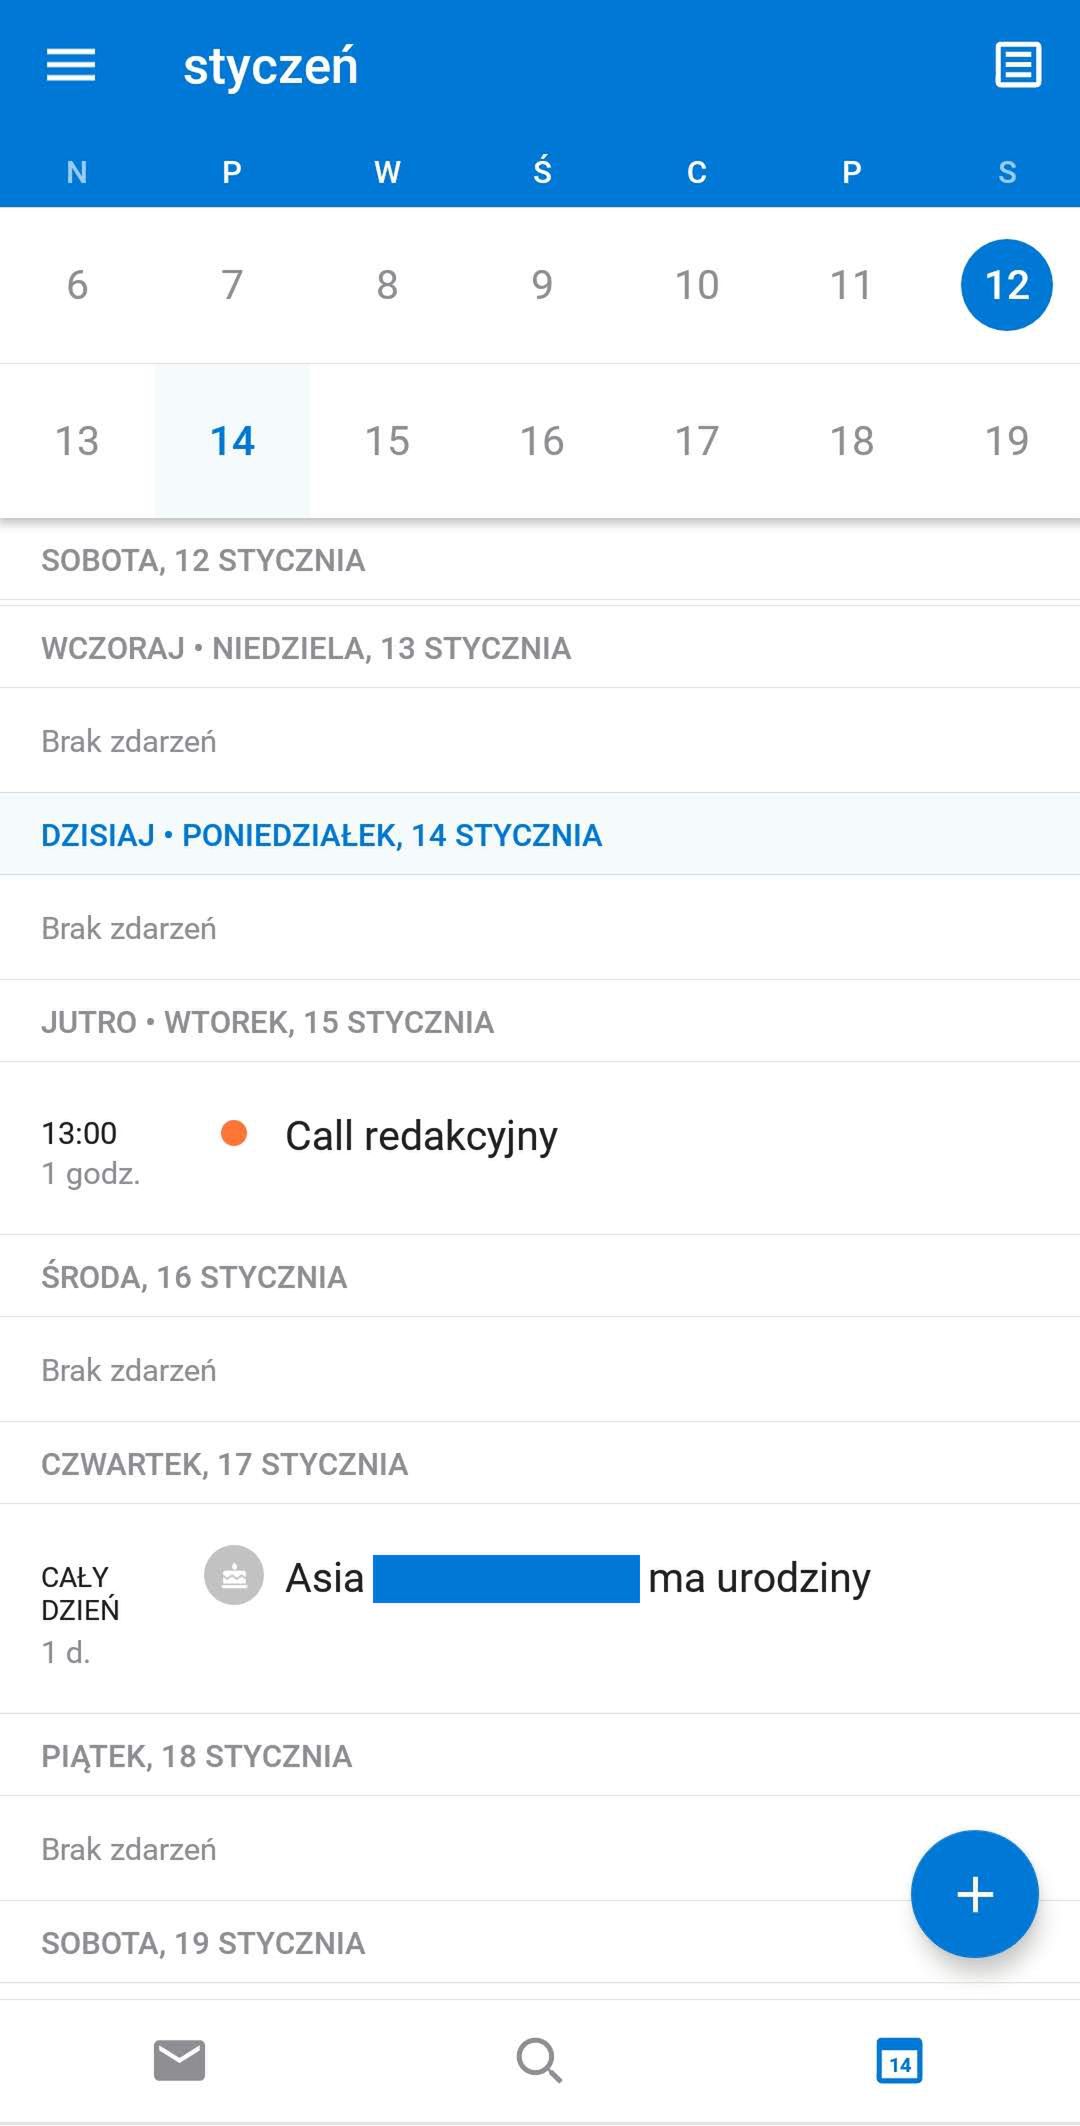Tap the orange dot by Call redakcyjny
The width and height of the screenshot is (1080, 2126).
(x=234, y=1133)
